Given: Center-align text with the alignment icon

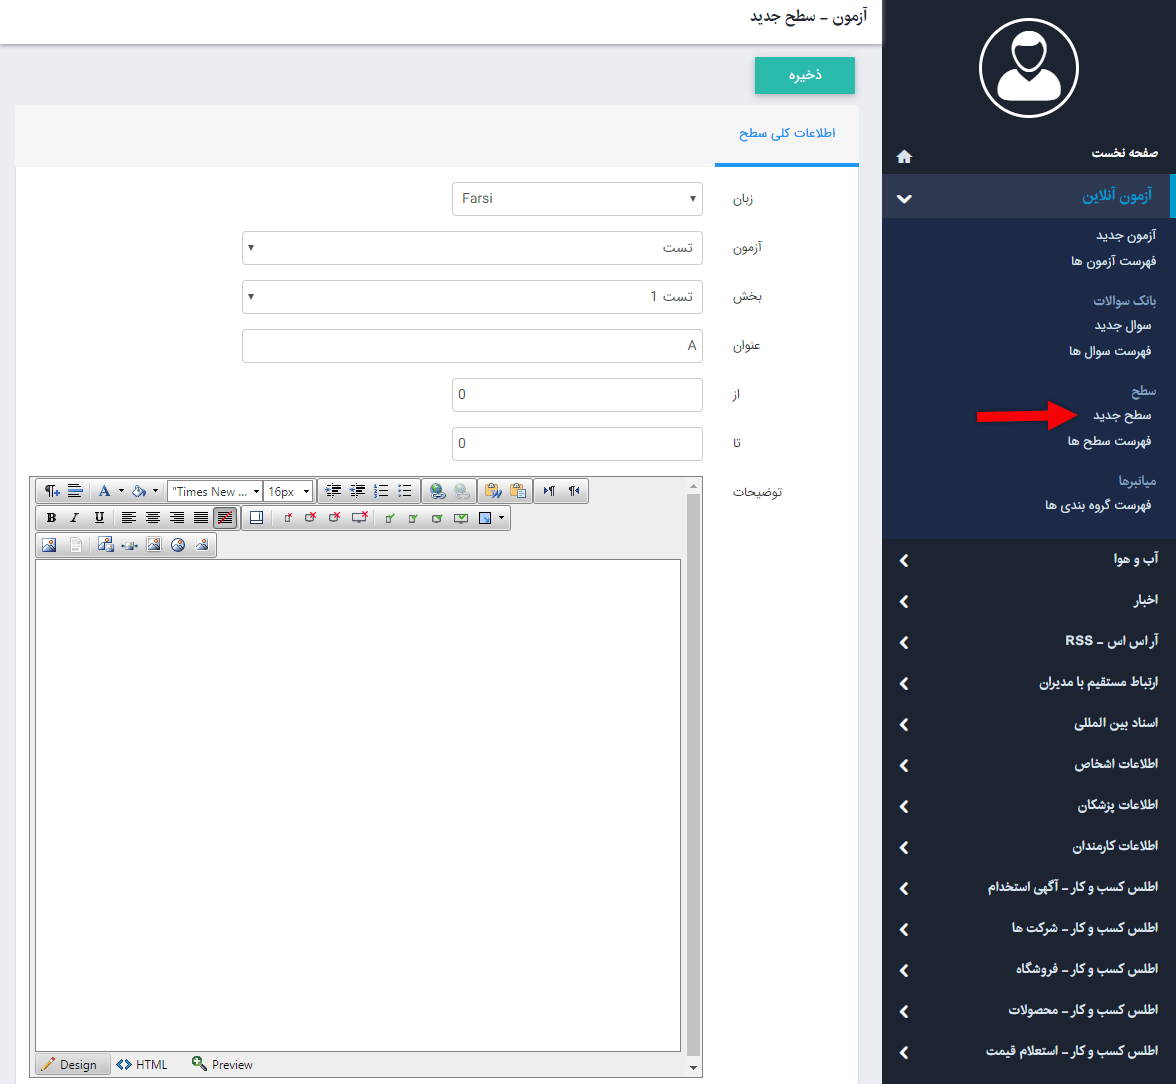Looking at the screenshot, I should (x=151, y=517).
